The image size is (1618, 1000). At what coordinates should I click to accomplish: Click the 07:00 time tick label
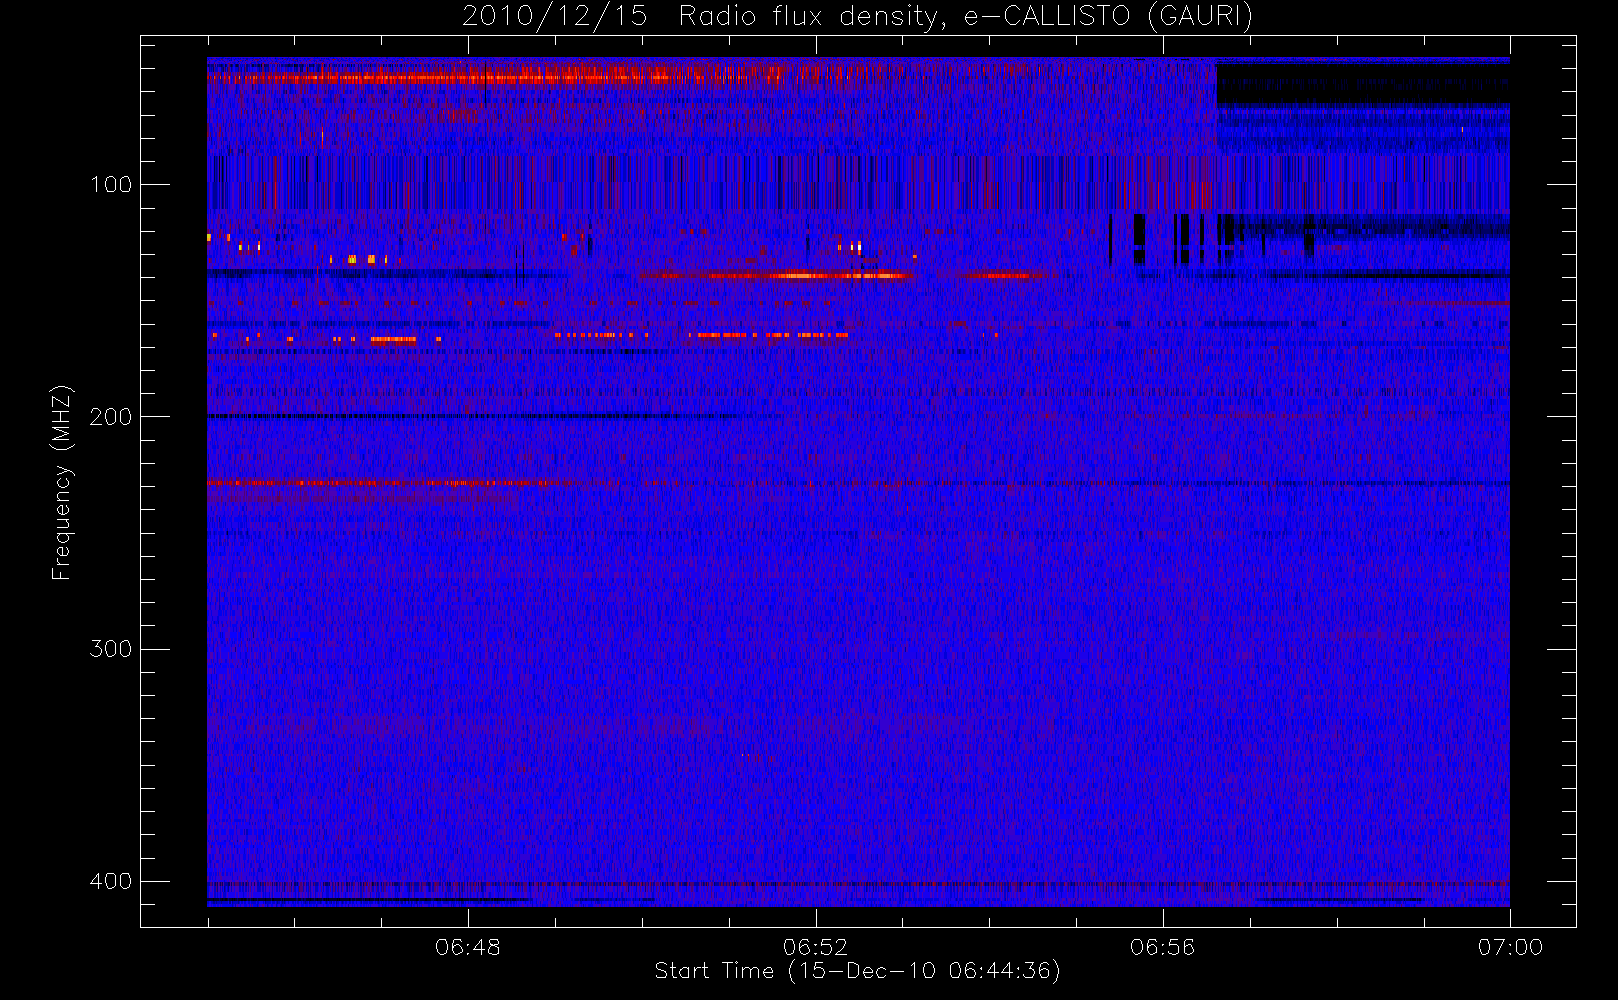[x=1510, y=947]
